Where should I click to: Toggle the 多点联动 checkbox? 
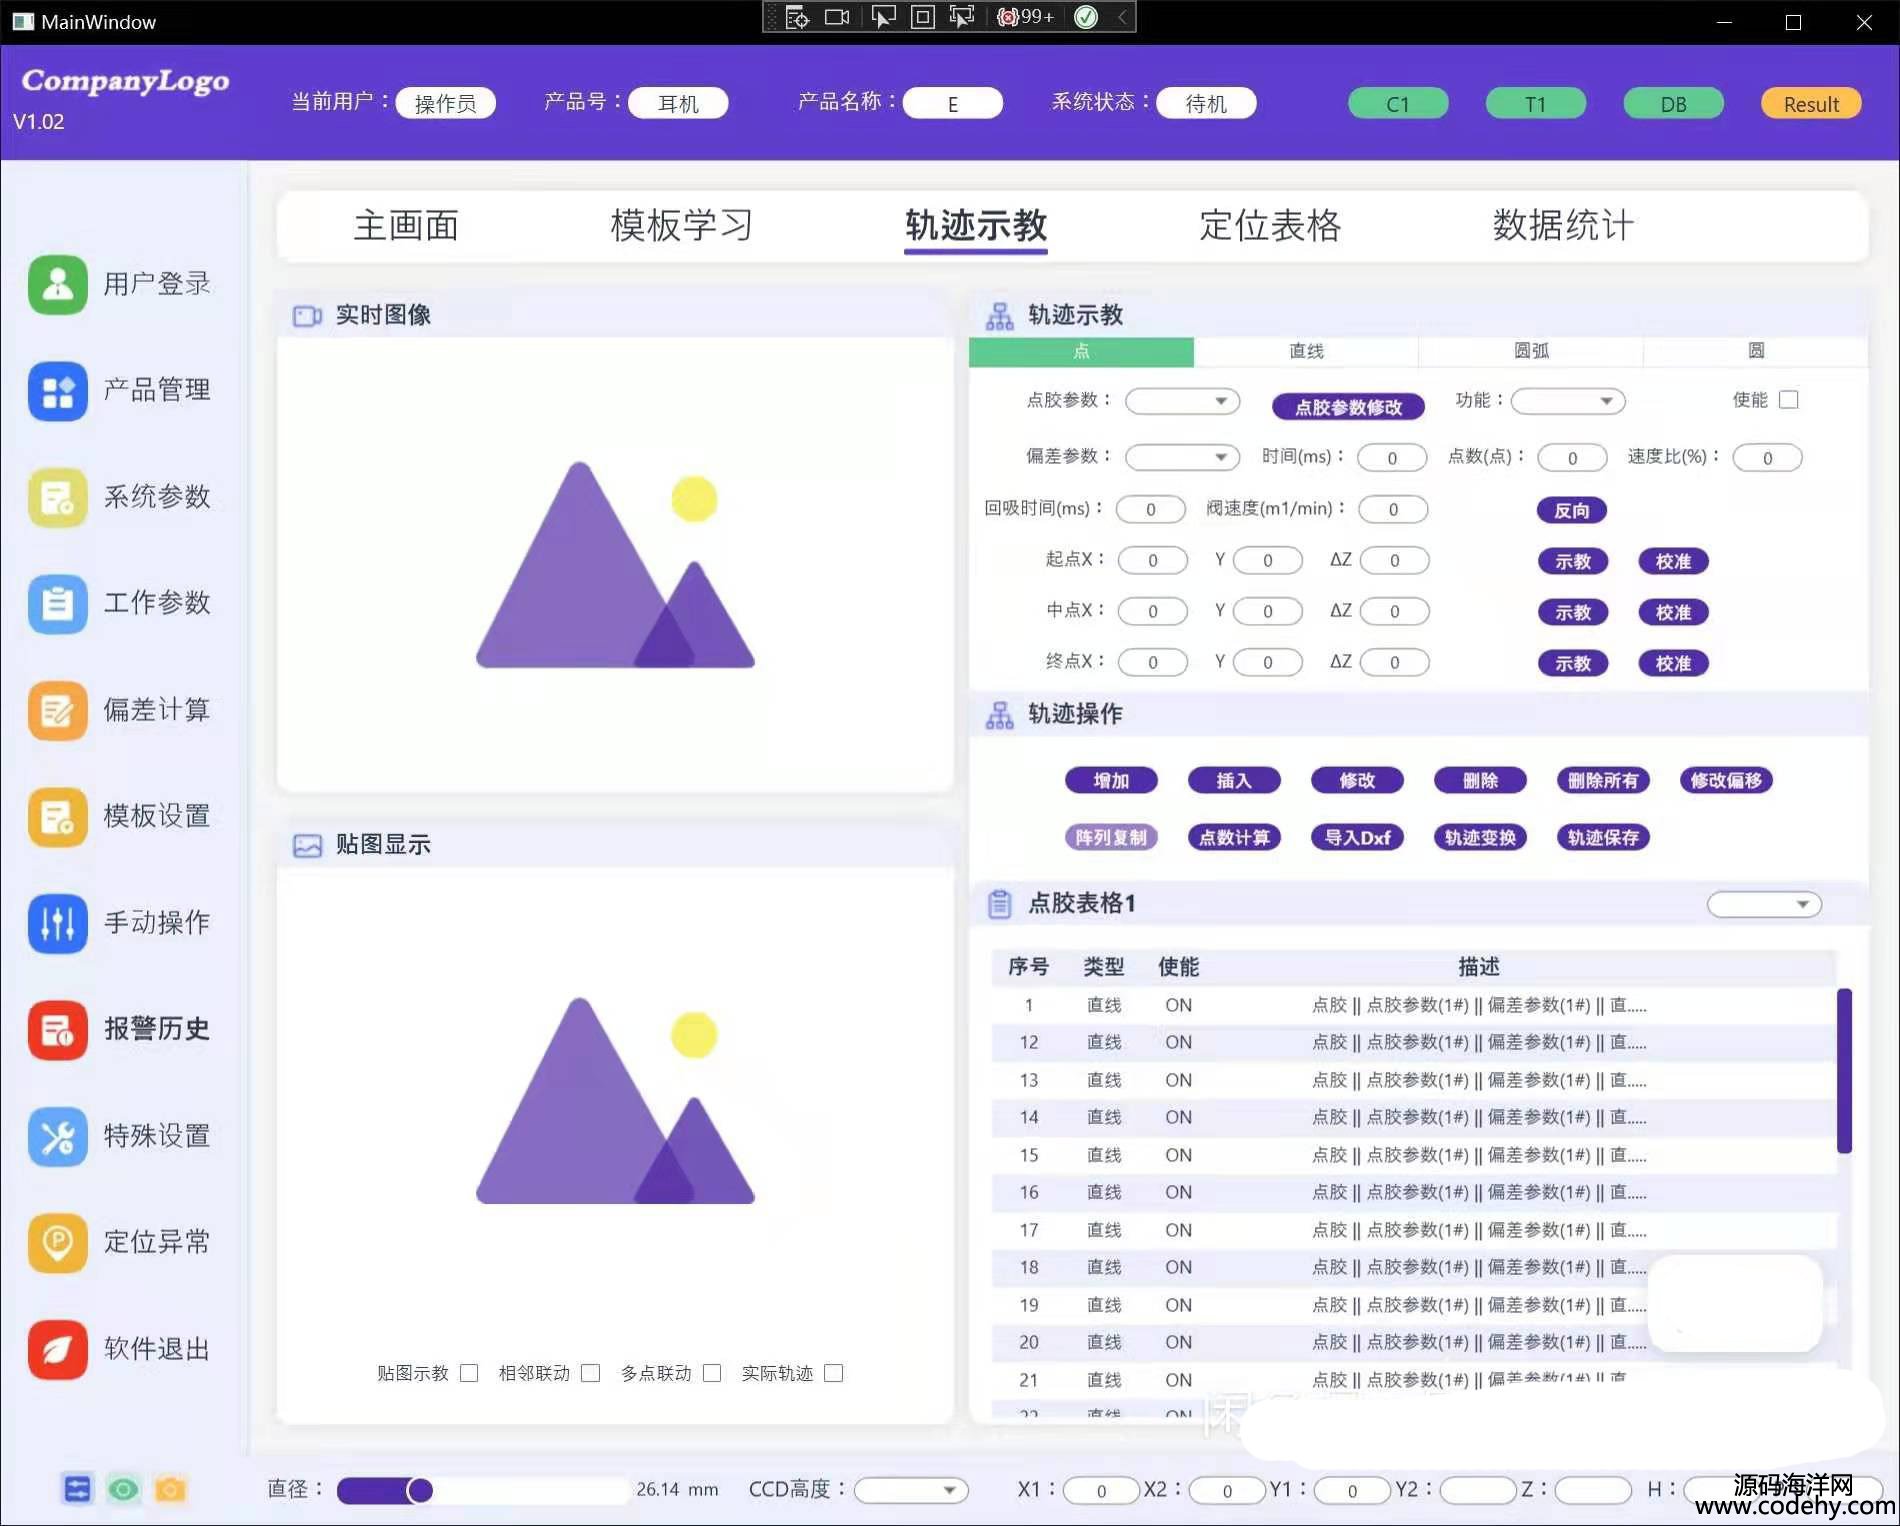click(712, 1373)
